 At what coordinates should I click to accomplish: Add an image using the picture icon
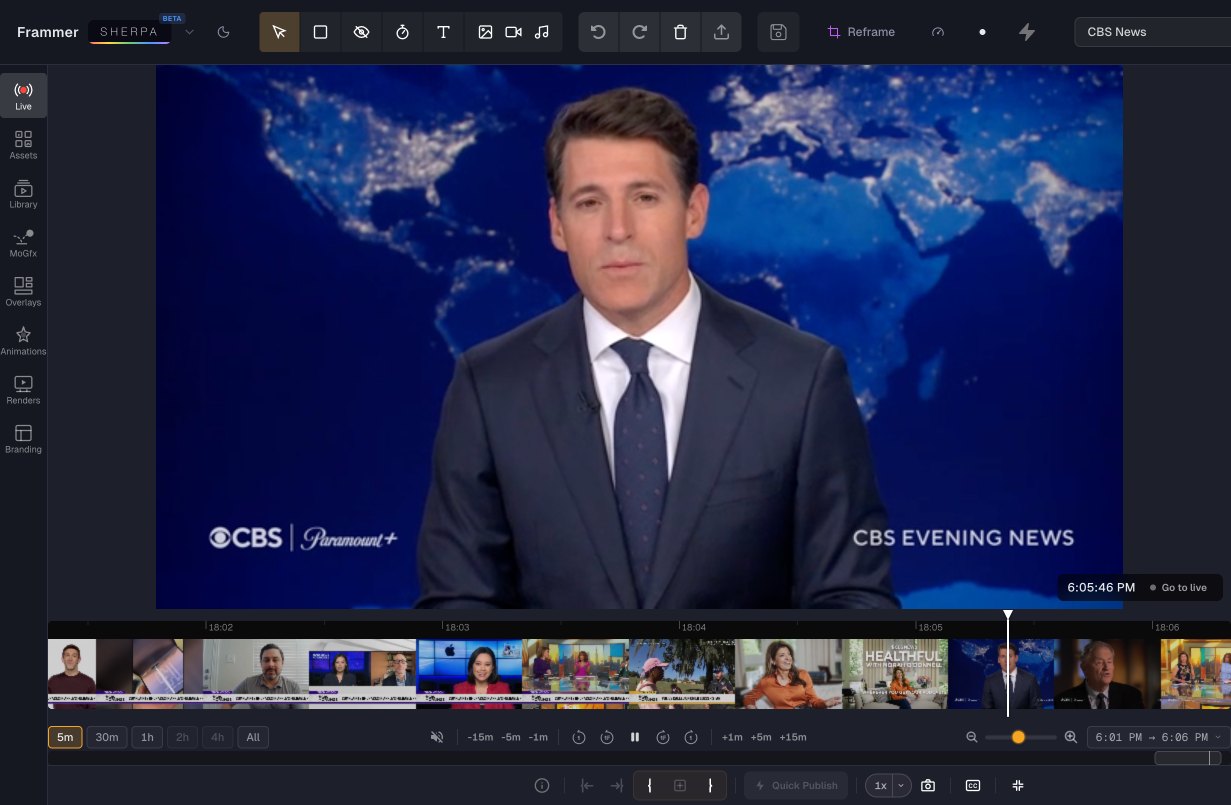(x=485, y=32)
